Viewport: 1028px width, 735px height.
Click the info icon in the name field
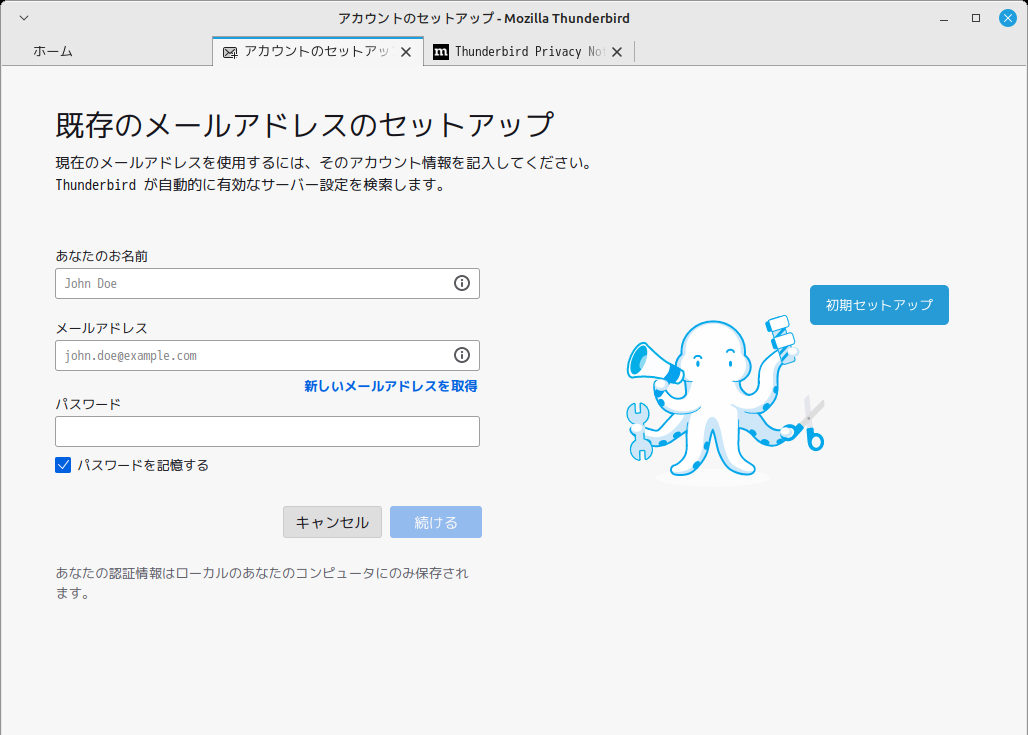click(x=462, y=283)
